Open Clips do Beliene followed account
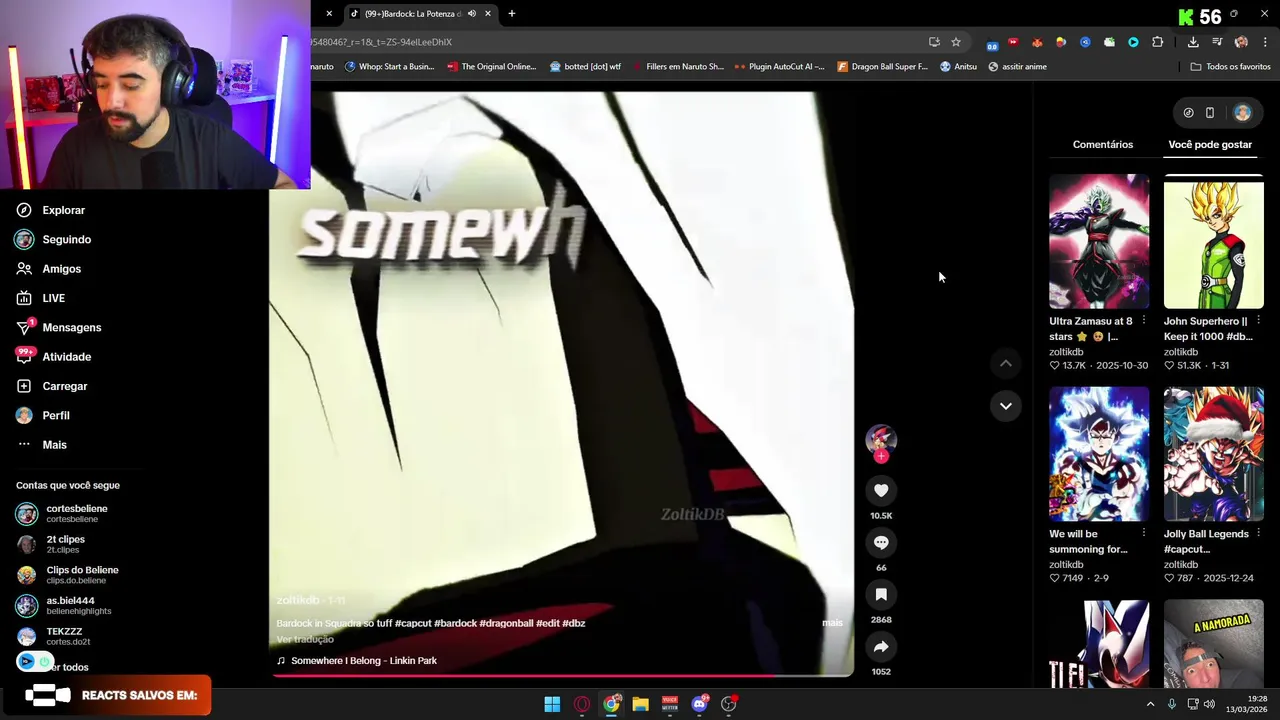Screen dimensions: 1280x720 67,575
